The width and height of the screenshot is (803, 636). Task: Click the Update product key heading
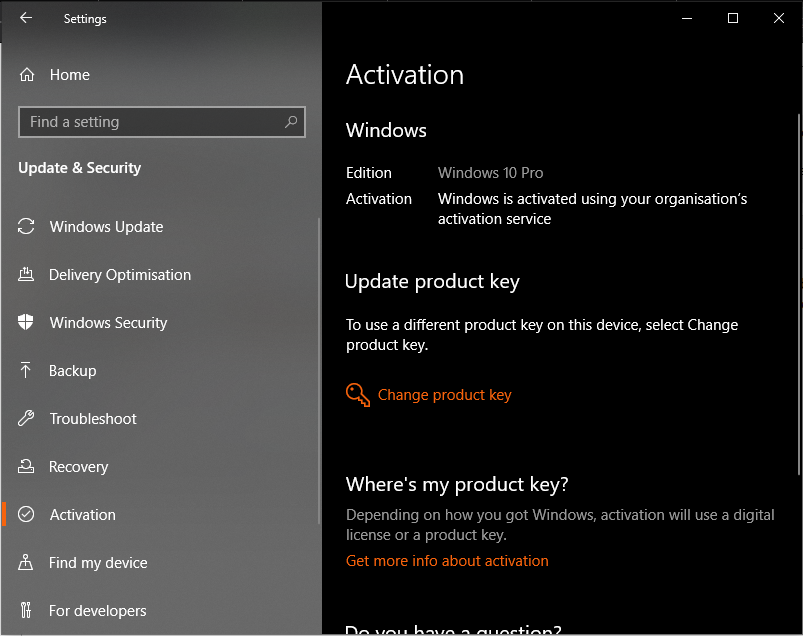tap(432, 282)
